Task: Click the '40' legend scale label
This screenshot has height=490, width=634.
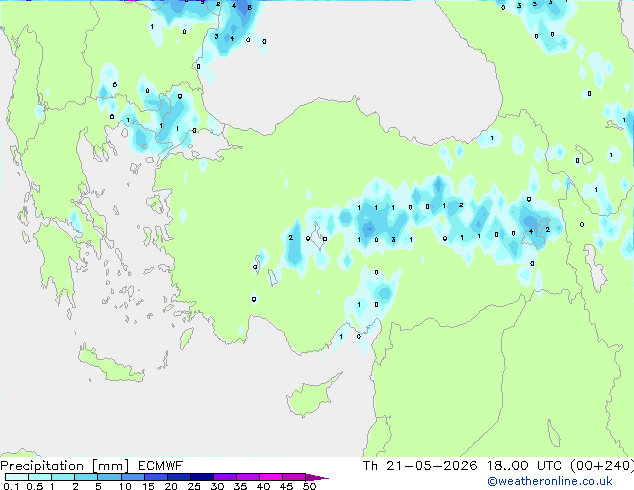Action: click(x=263, y=486)
